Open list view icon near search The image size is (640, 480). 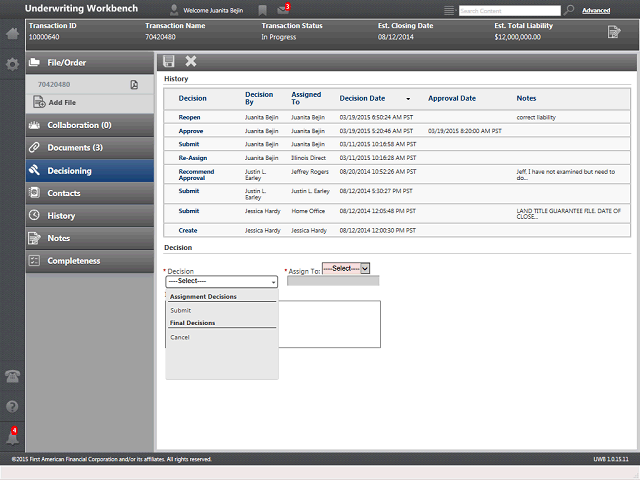click(449, 10)
